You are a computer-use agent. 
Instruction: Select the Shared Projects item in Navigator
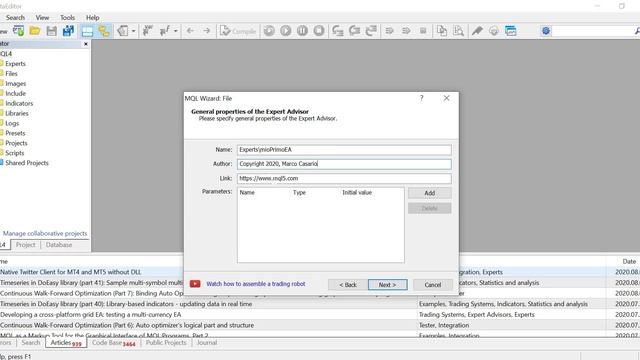click(27, 163)
